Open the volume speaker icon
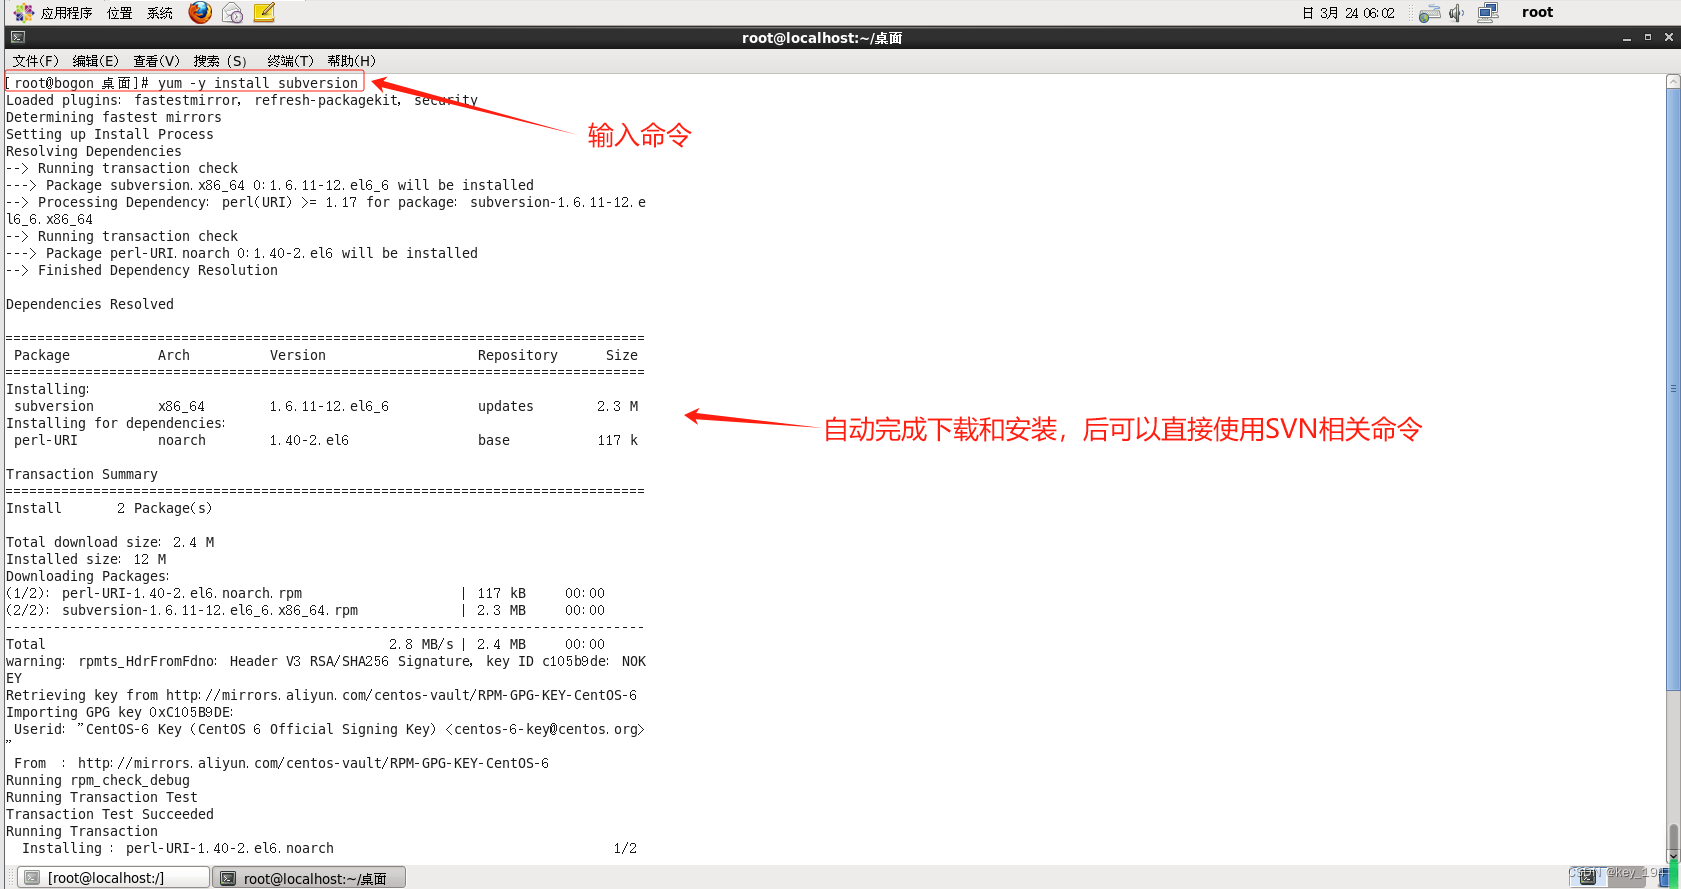The width and height of the screenshot is (1681, 889). click(1457, 13)
